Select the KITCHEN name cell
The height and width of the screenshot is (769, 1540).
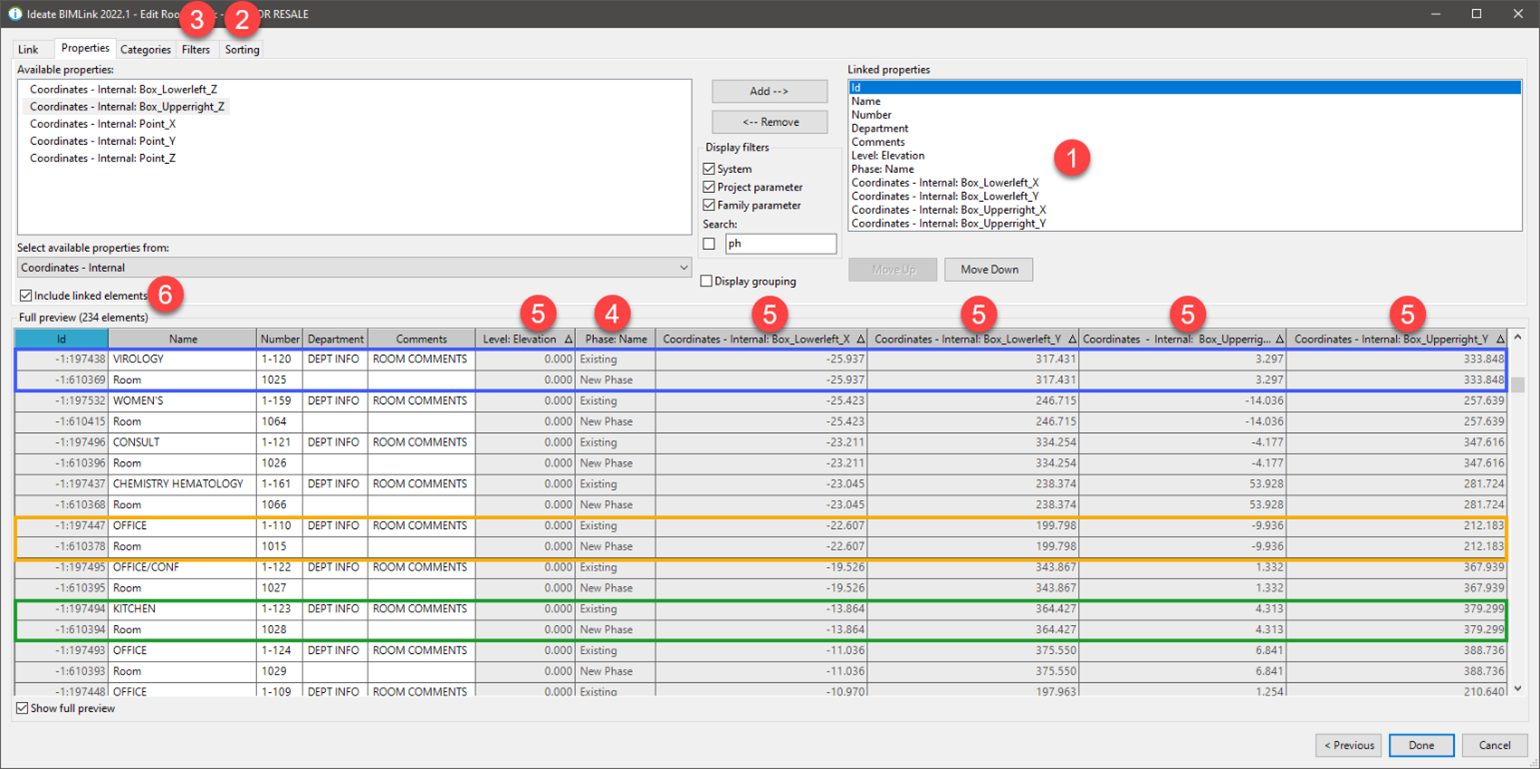(x=183, y=608)
